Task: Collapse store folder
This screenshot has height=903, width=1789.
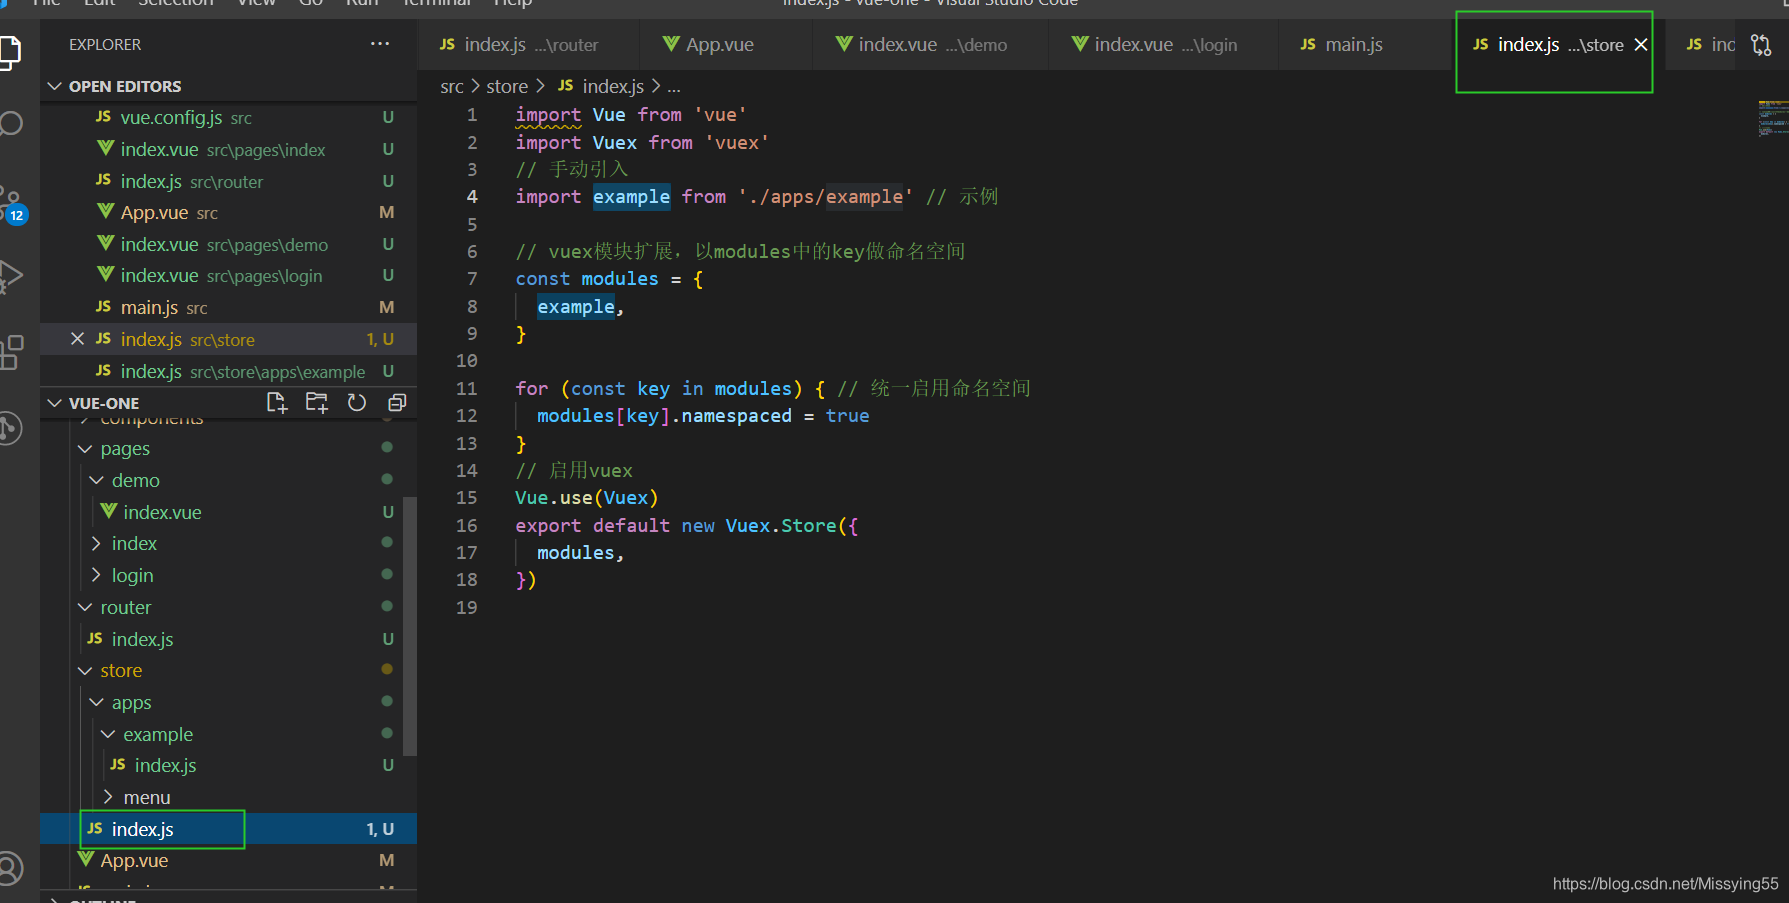Action: pos(86,671)
